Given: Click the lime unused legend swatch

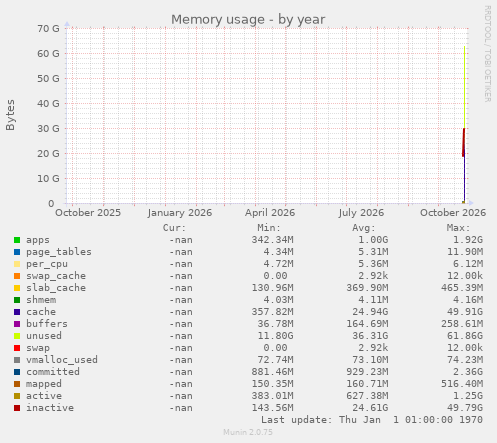Looking at the screenshot, I should click(17, 336).
